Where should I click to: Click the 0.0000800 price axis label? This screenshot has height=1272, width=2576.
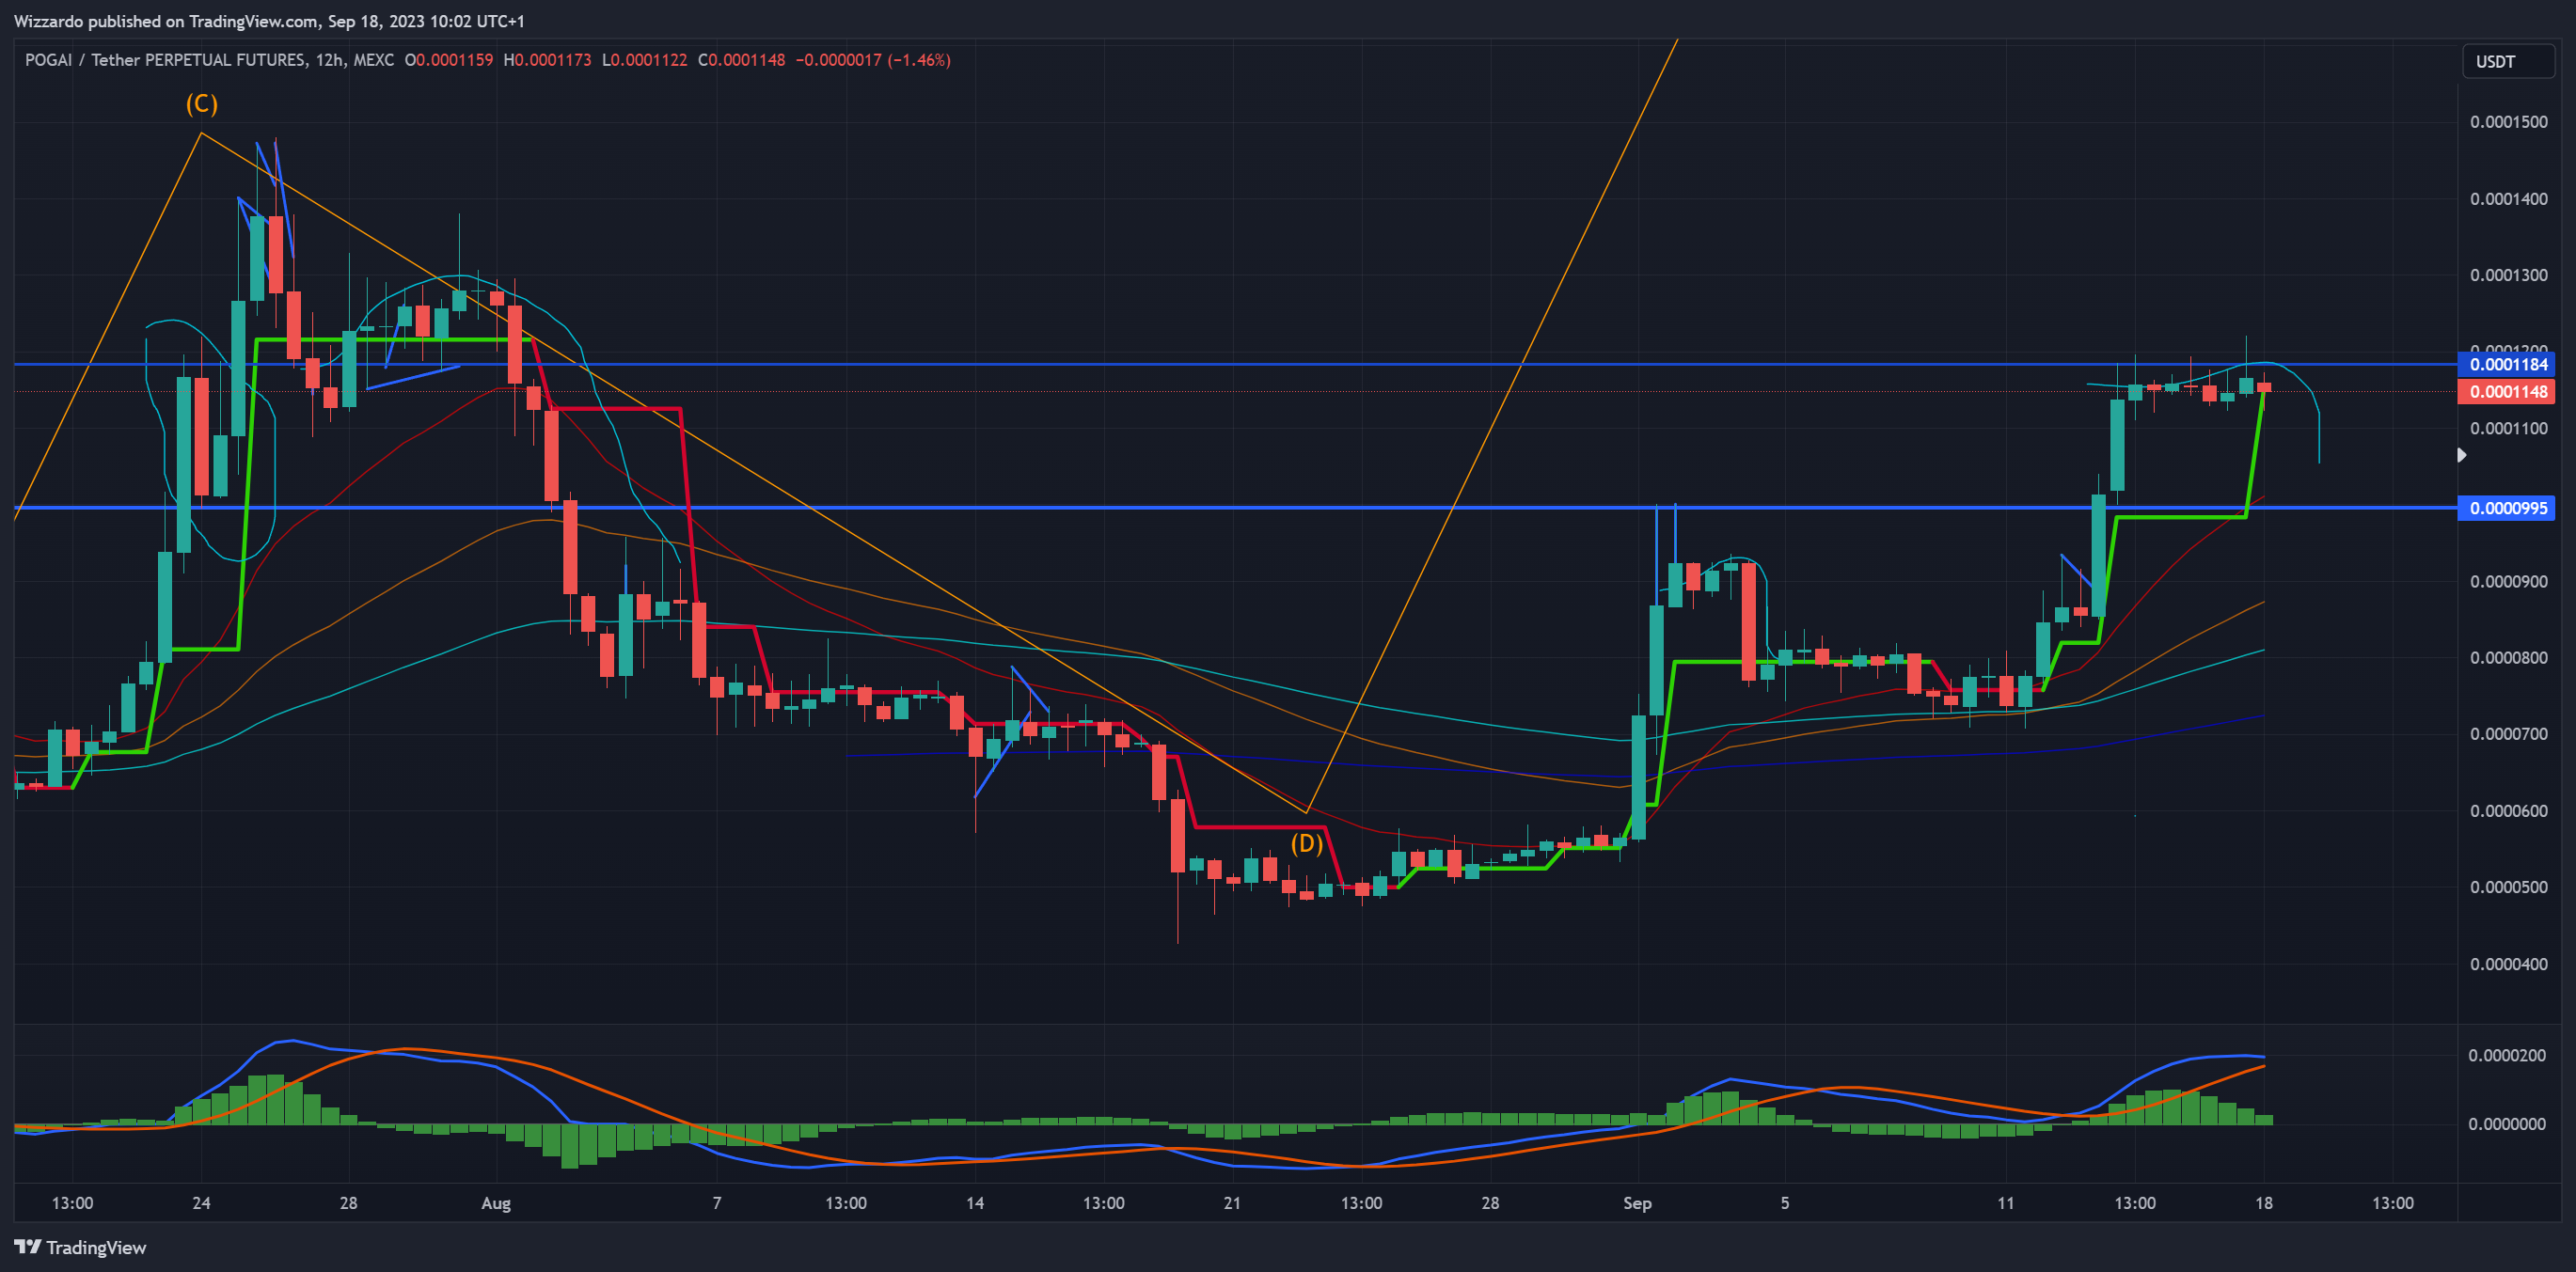click(x=2508, y=658)
